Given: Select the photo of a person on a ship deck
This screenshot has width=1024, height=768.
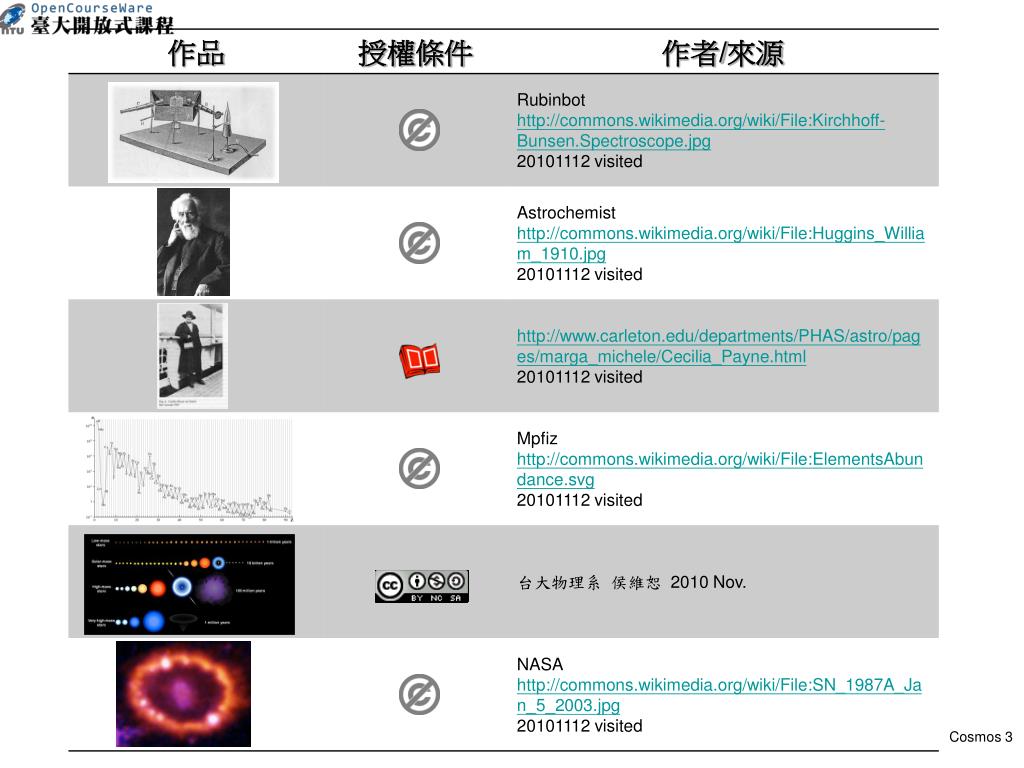Looking at the screenshot, I should (x=193, y=356).
